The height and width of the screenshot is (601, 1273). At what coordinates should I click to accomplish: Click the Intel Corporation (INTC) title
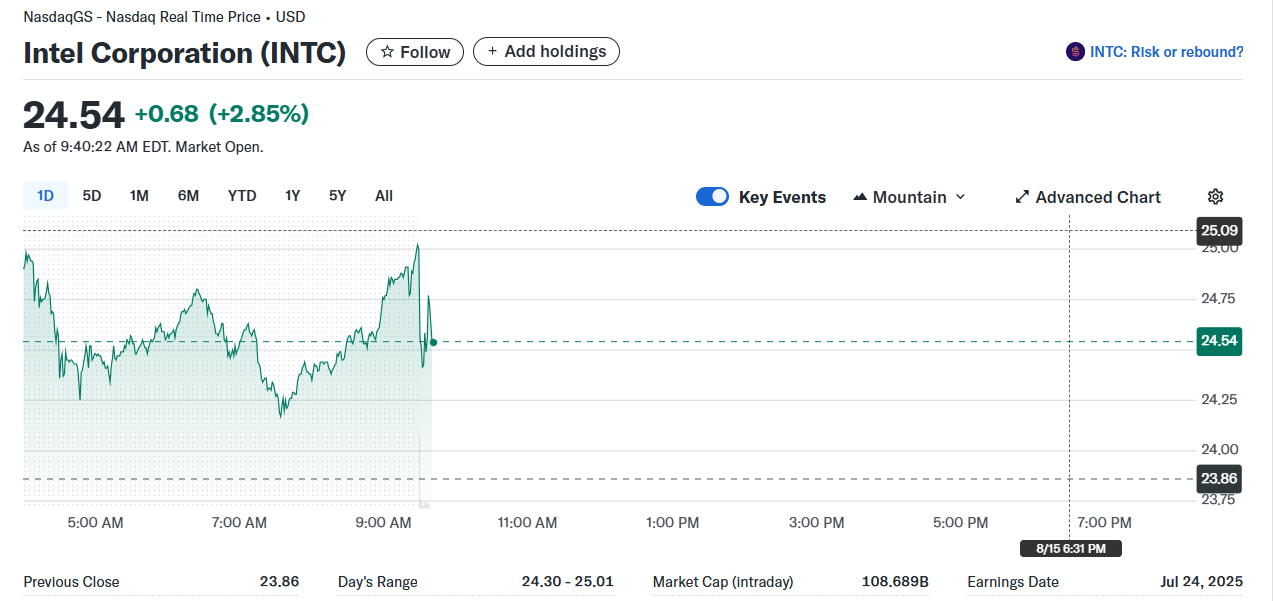[x=185, y=53]
